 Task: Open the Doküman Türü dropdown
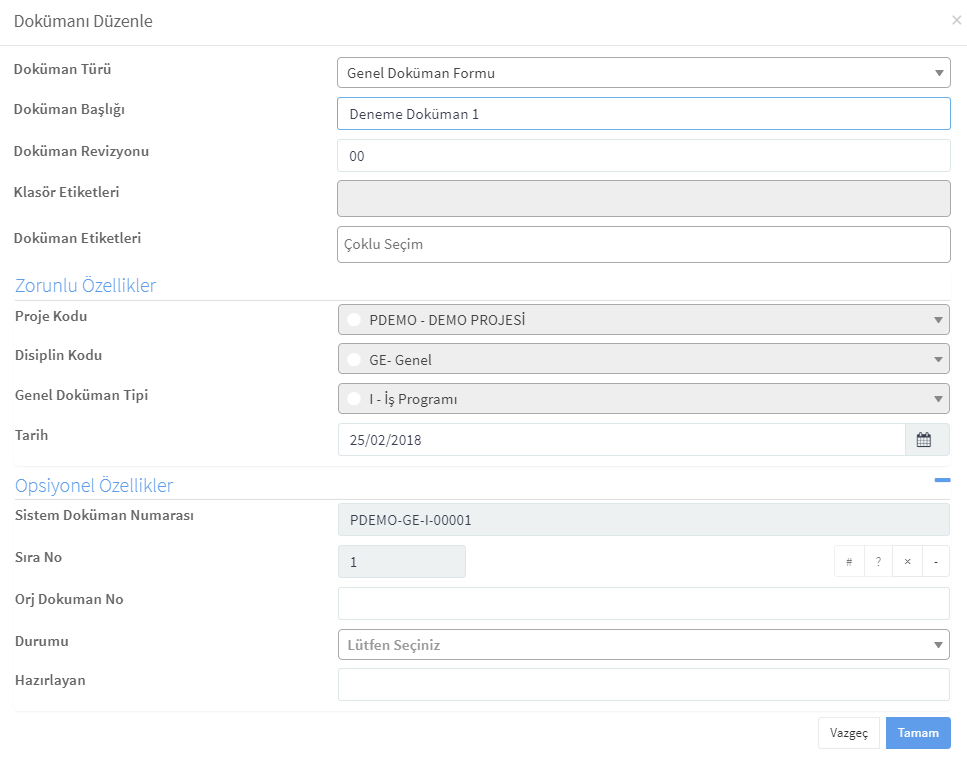point(643,73)
